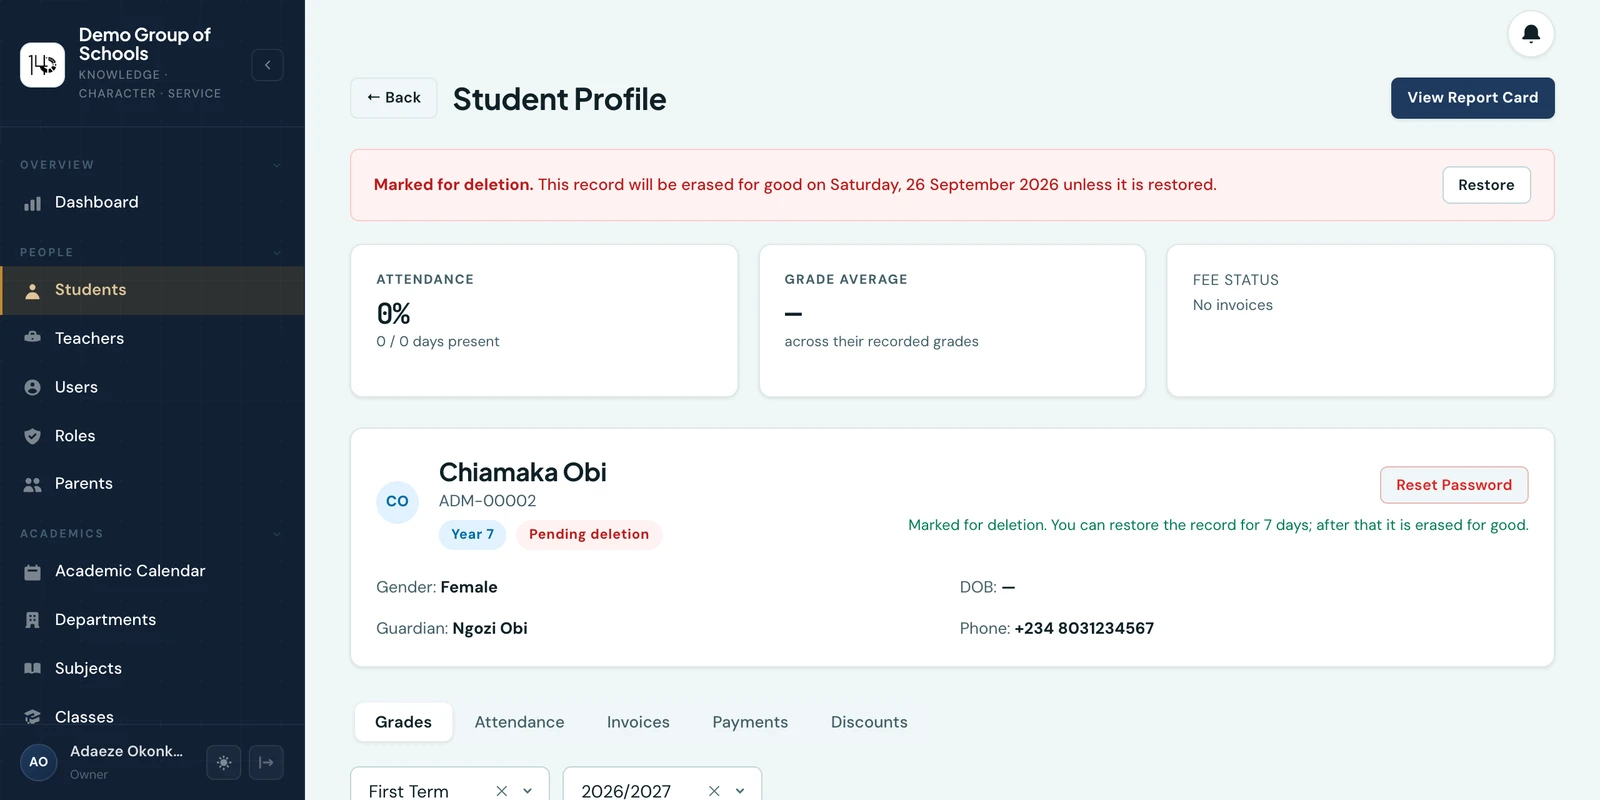
Task: Click the Parents group icon
Action: tap(33, 484)
